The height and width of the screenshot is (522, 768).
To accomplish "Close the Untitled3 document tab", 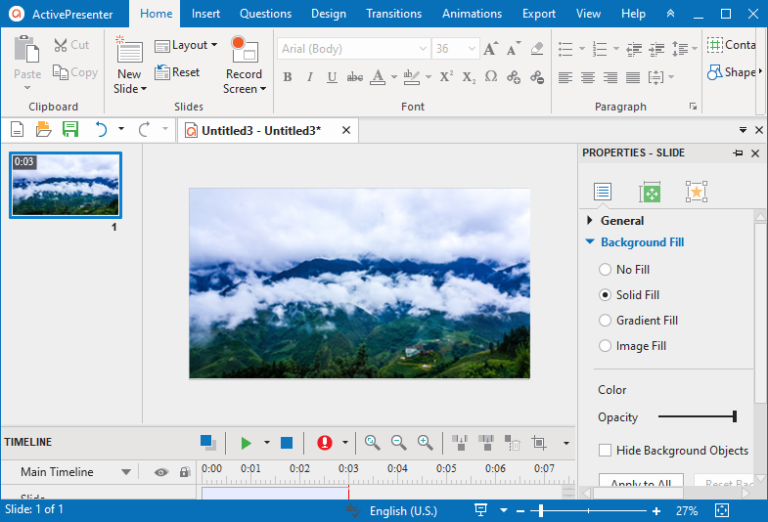I will pos(346,130).
